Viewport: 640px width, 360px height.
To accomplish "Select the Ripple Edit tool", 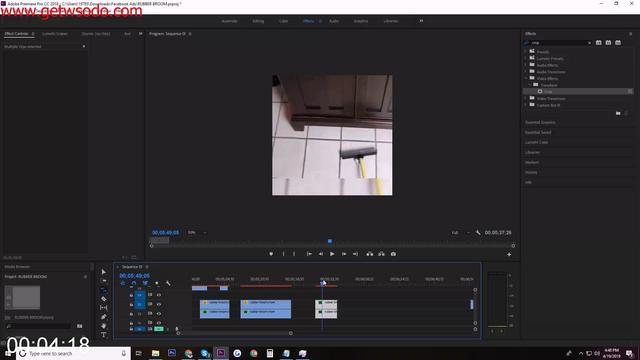I will (104, 290).
